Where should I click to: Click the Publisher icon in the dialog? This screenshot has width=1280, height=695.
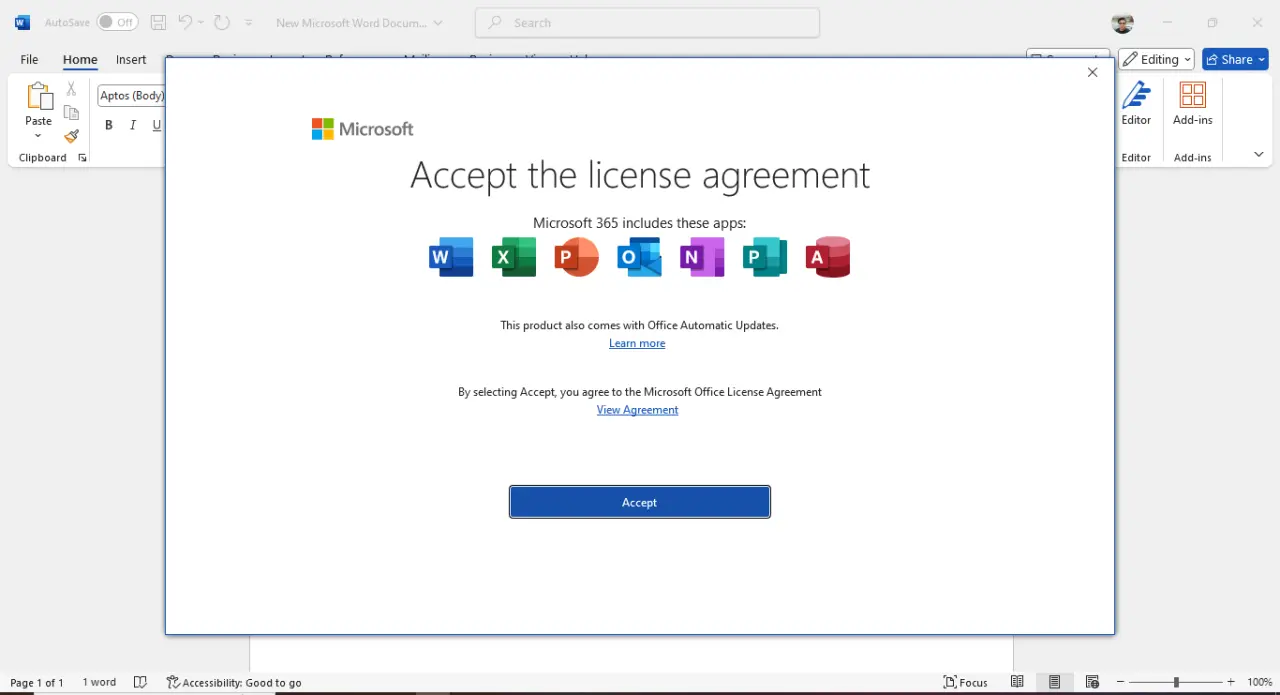point(765,257)
